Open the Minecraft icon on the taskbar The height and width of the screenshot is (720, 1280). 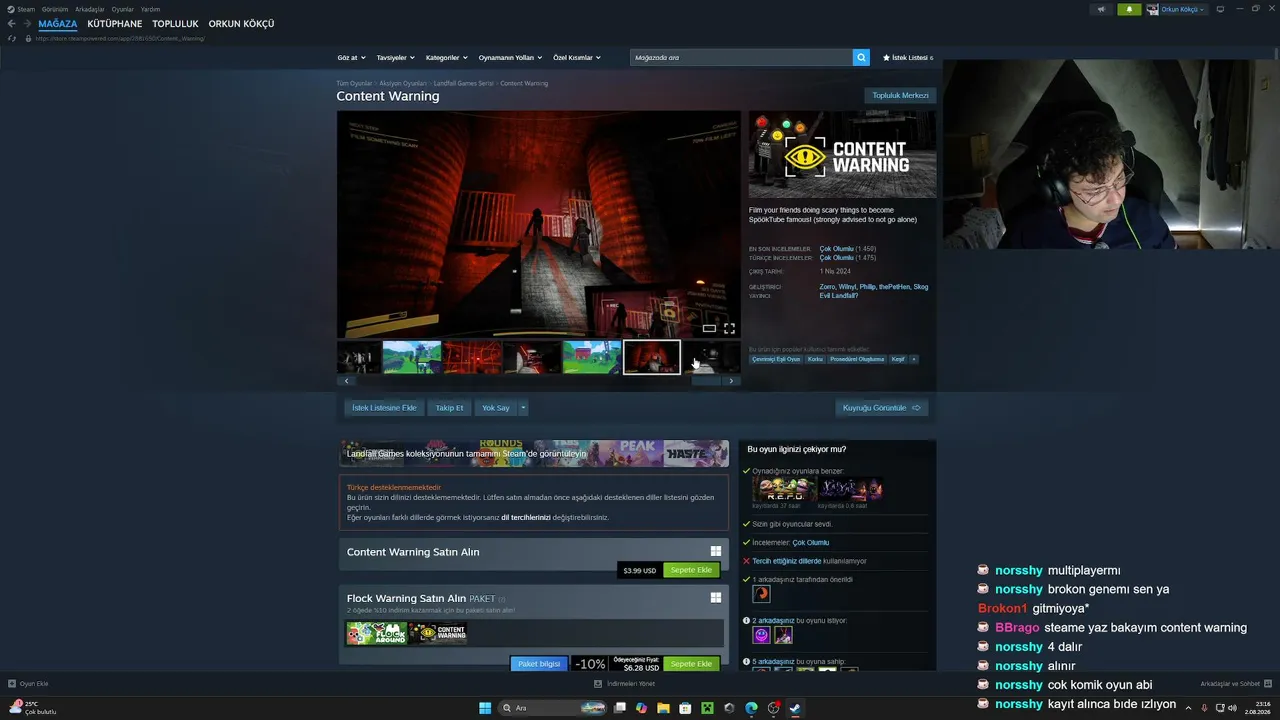pyautogui.click(x=707, y=708)
